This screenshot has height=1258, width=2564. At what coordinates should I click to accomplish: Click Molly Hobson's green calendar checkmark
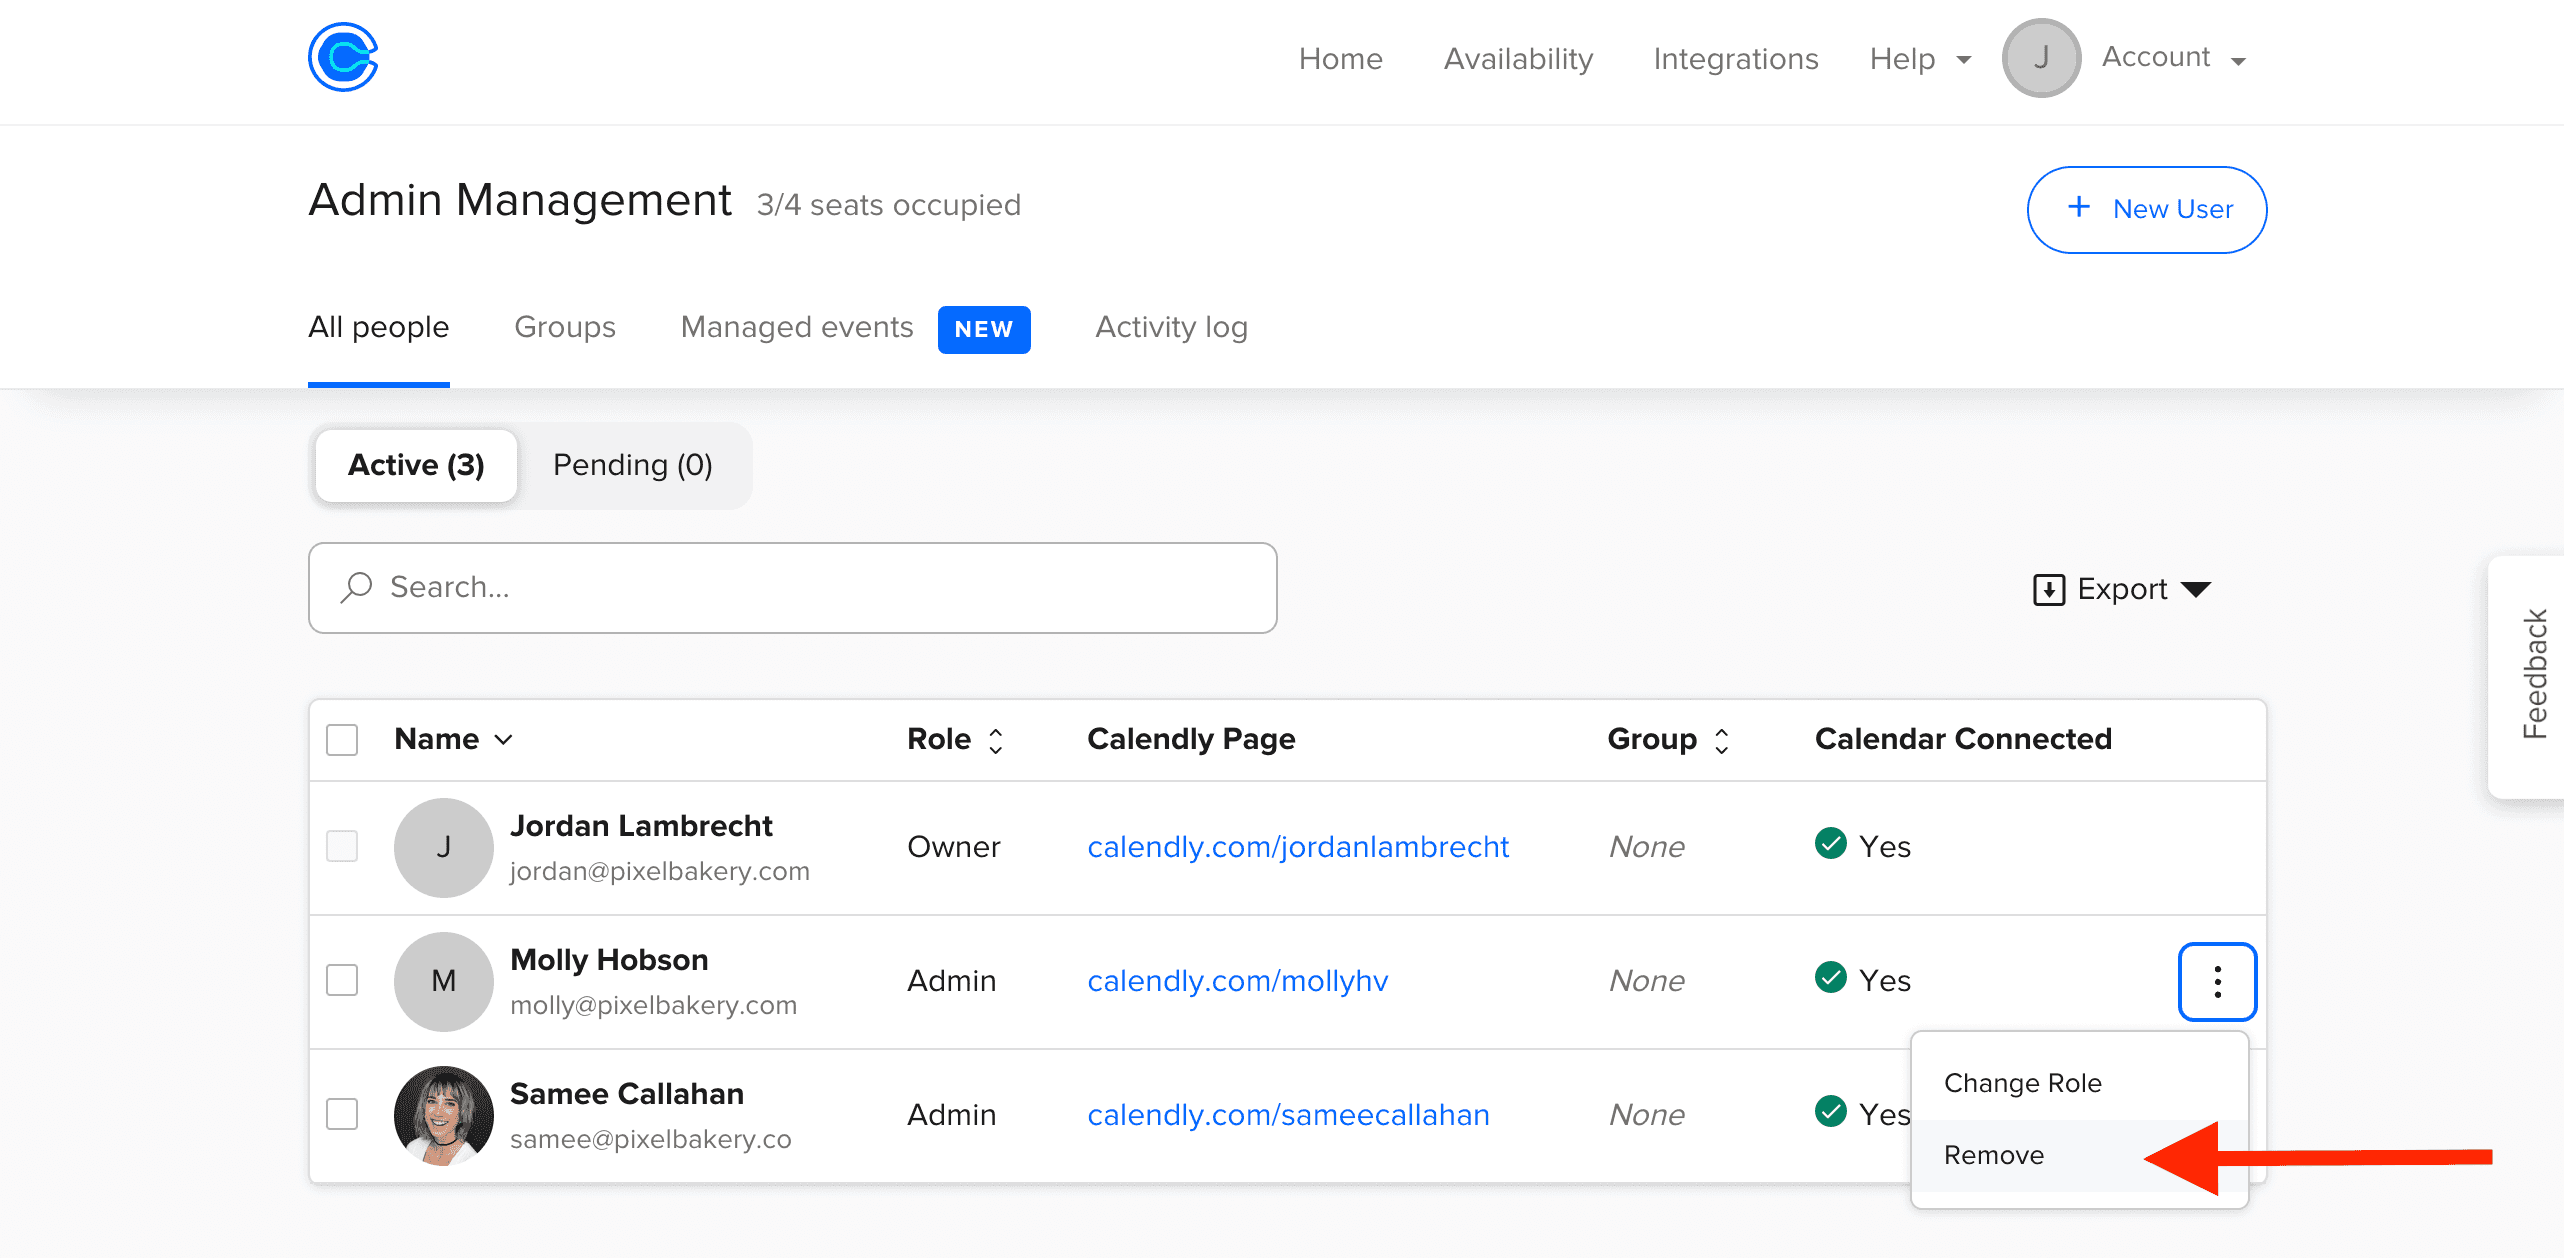click(1830, 977)
